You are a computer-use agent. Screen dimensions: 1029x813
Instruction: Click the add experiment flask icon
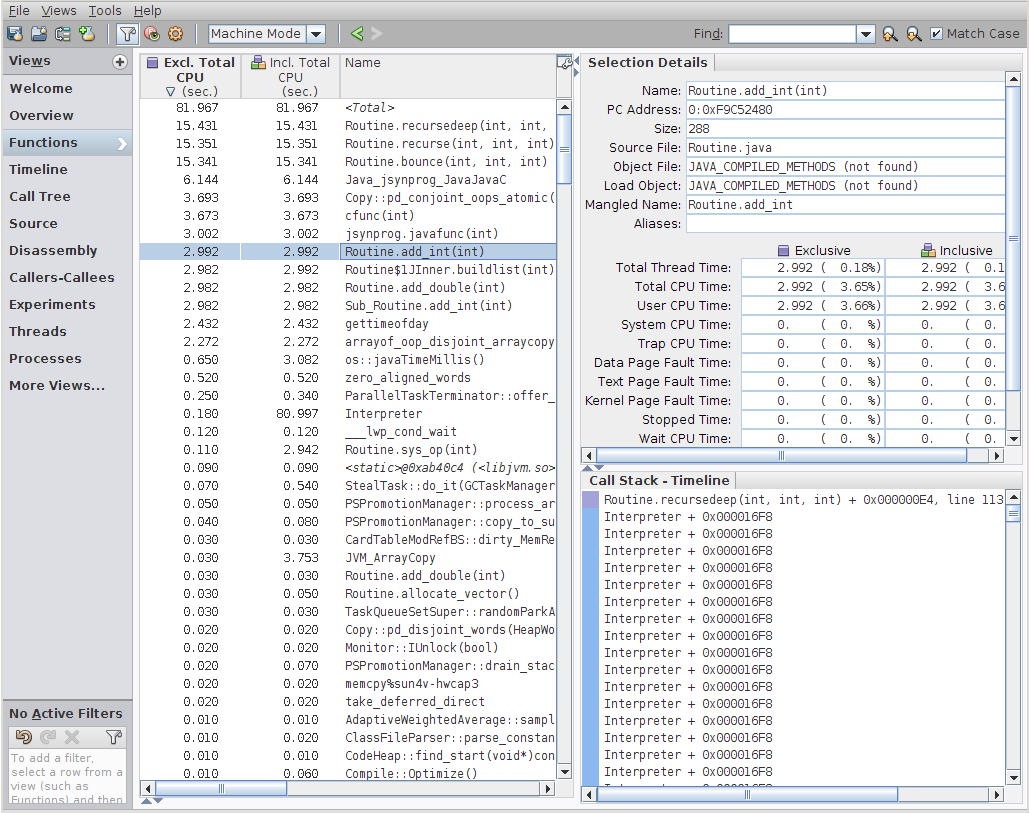point(87,33)
